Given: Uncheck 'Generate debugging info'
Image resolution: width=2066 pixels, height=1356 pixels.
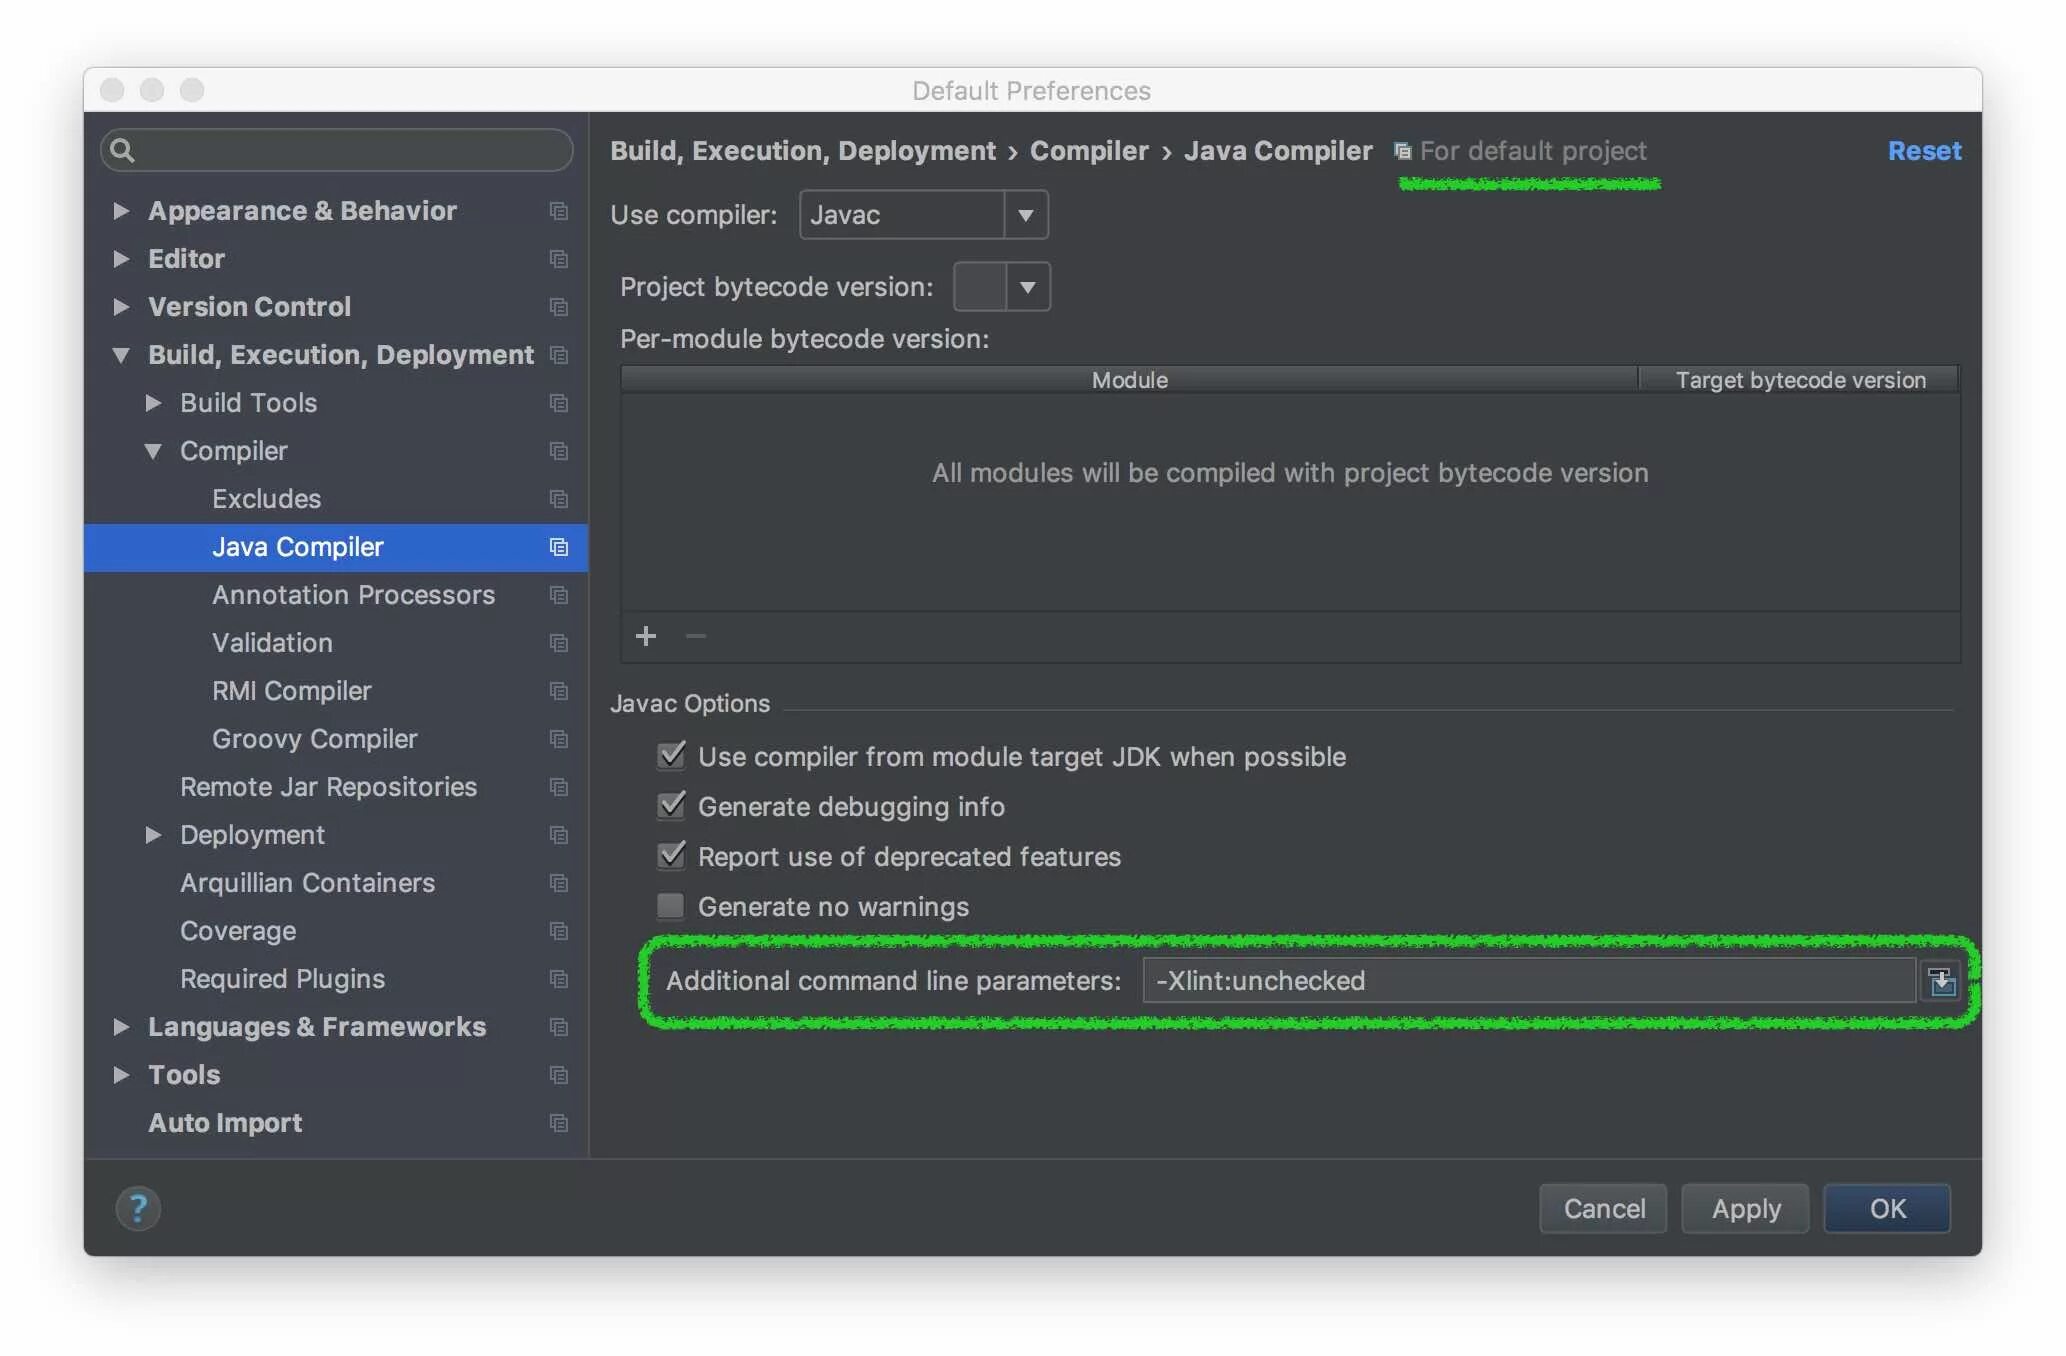Looking at the screenshot, I should [x=671, y=806].
